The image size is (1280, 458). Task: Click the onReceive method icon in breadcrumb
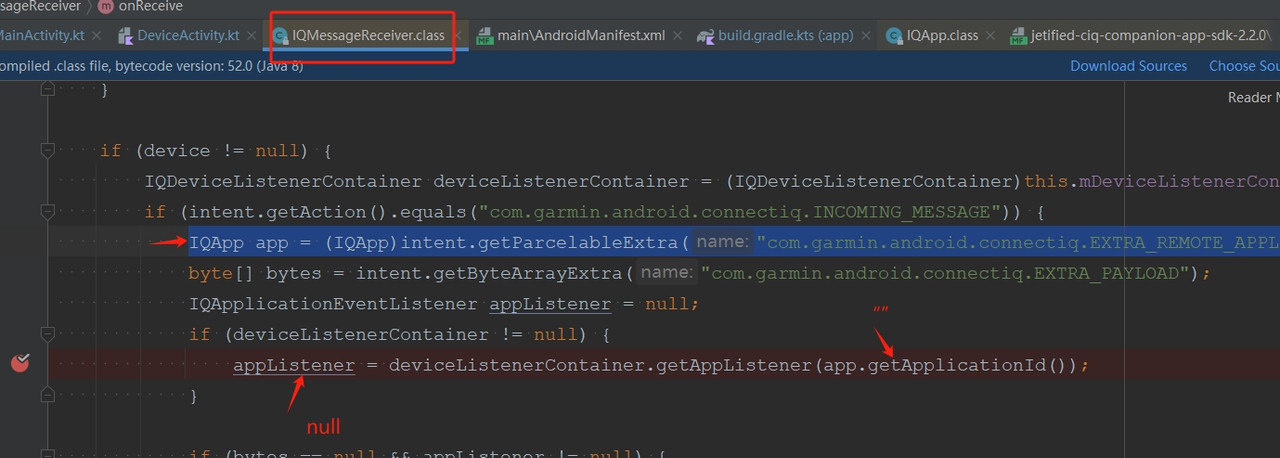[106, 6]
